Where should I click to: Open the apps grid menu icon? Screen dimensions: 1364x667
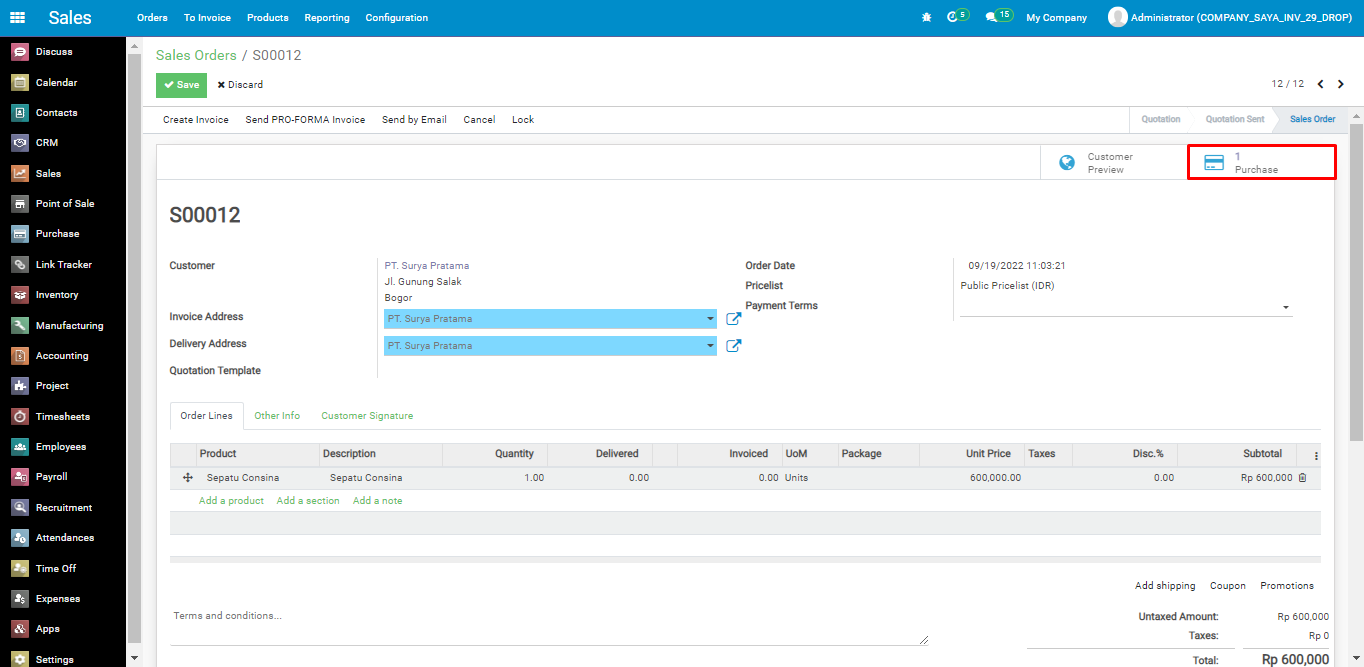[18, 18]
